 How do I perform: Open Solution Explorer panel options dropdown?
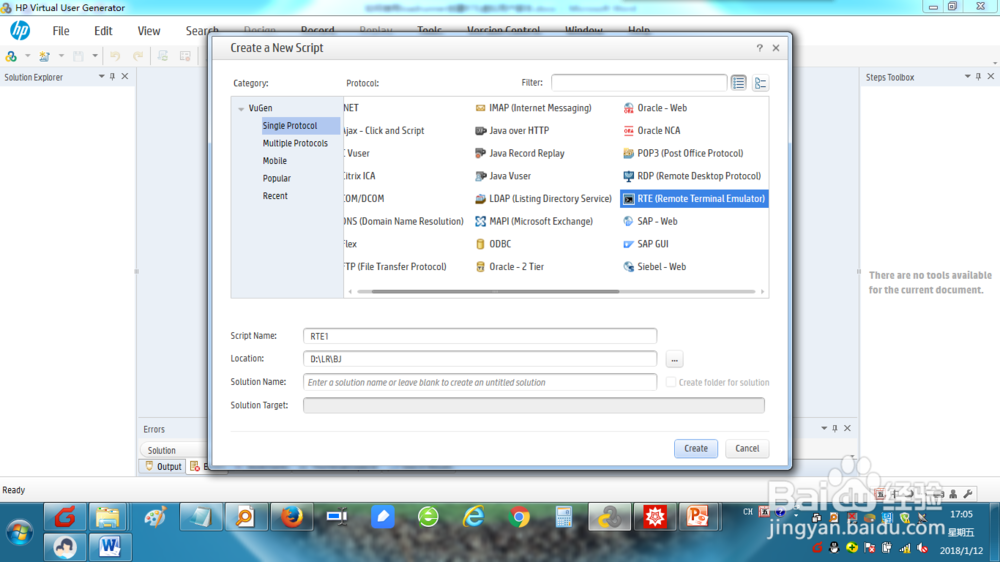click(x=101, y=77)
